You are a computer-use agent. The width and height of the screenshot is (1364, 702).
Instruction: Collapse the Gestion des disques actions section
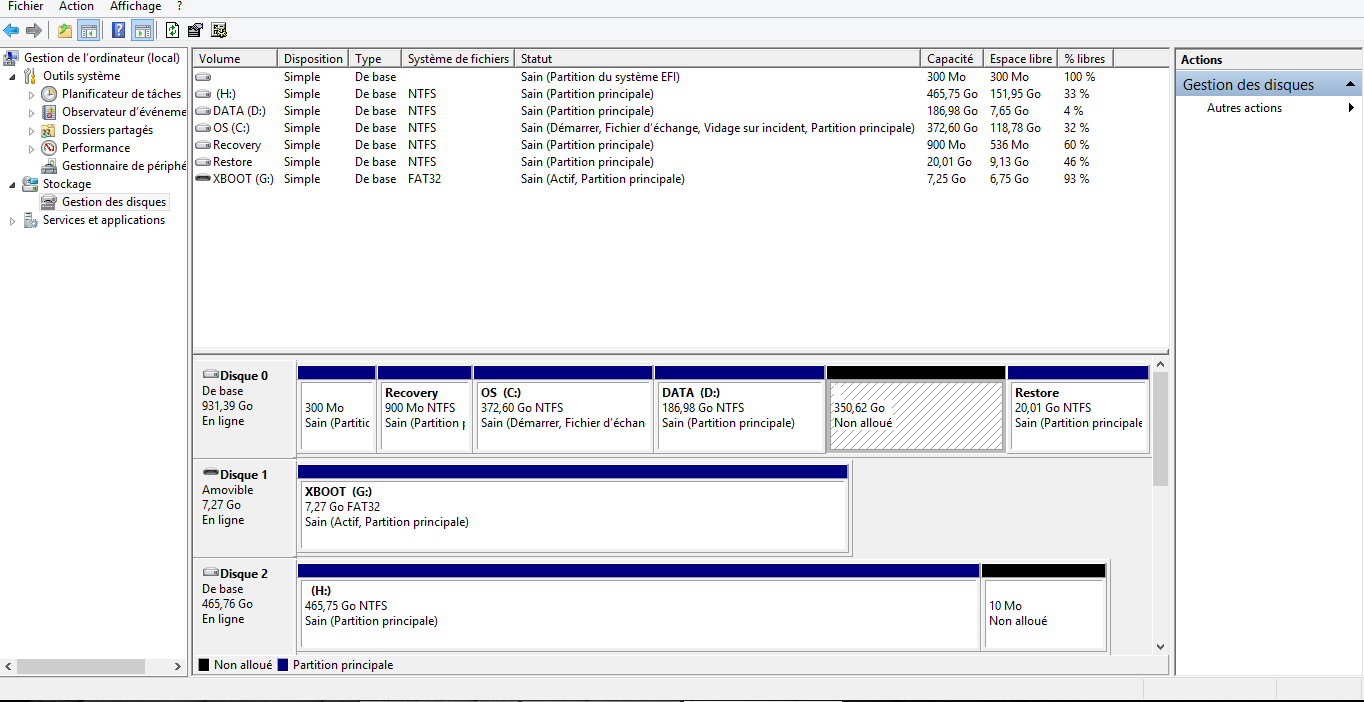1350,85
